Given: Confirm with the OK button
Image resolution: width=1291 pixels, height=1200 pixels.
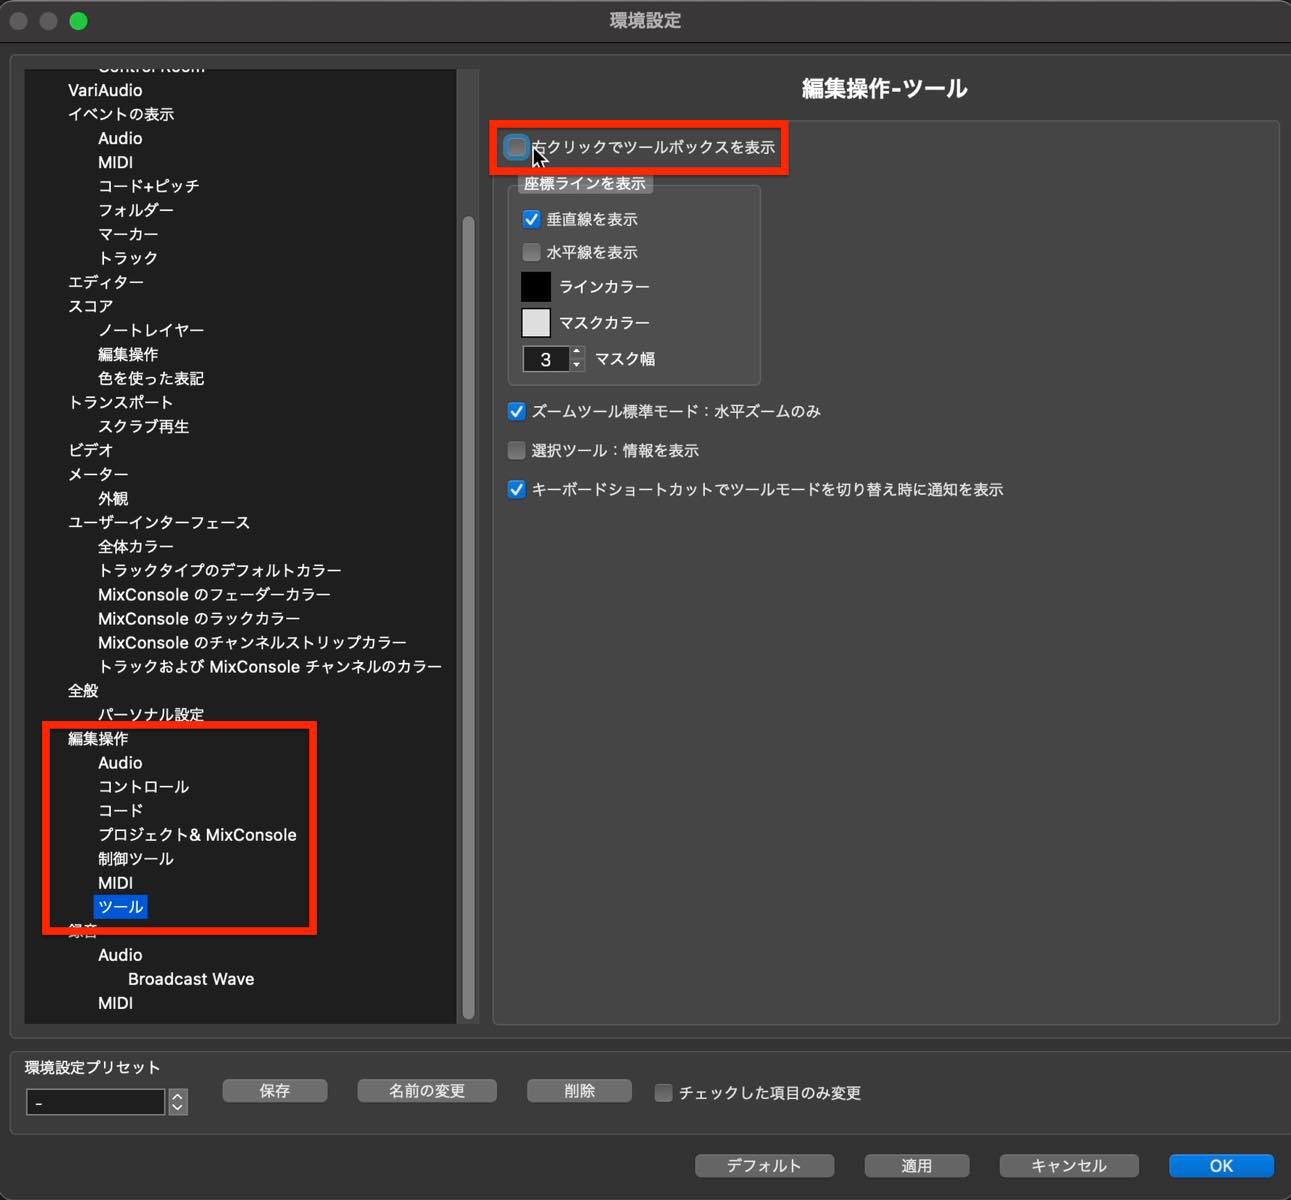Looking at the screenshot, I should 1221,1166.
